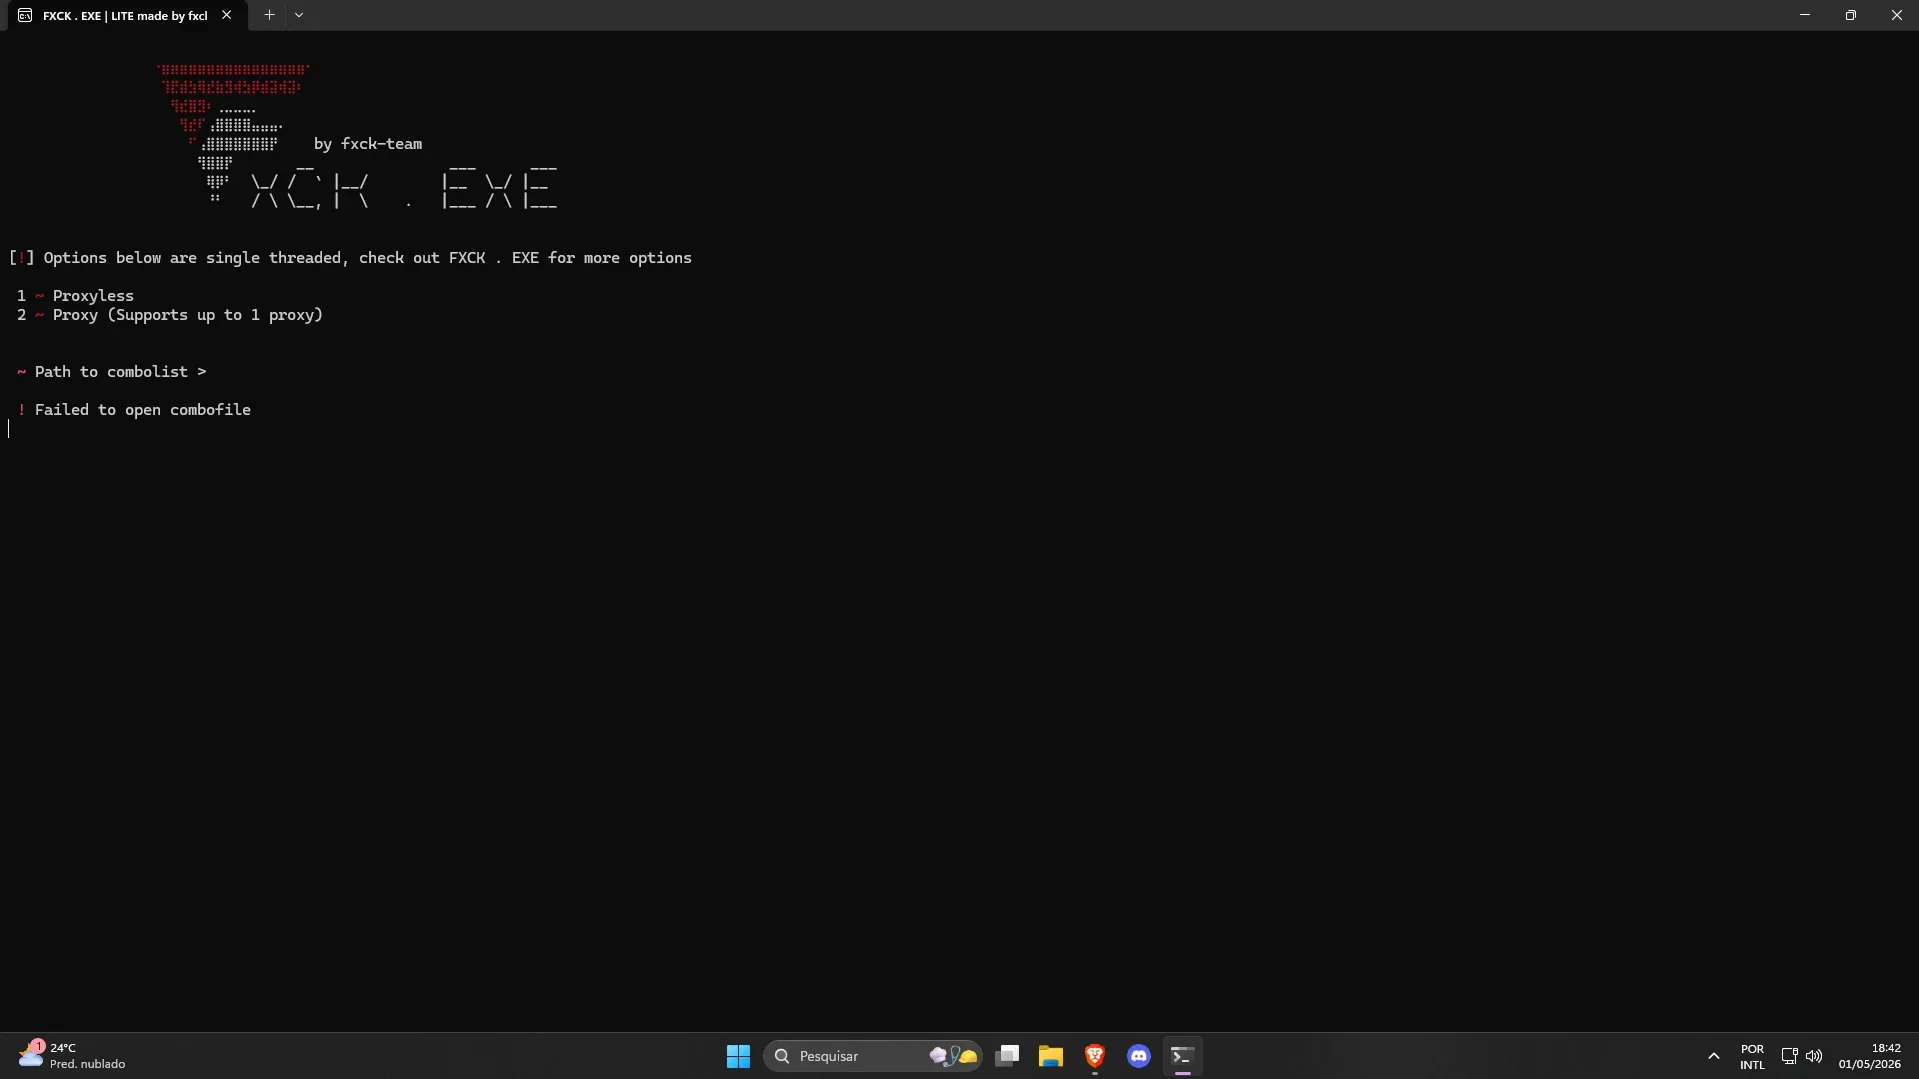Expand the new tab profile dropdown
This screenshot has width=1919, height=1079.
[298, 15]
